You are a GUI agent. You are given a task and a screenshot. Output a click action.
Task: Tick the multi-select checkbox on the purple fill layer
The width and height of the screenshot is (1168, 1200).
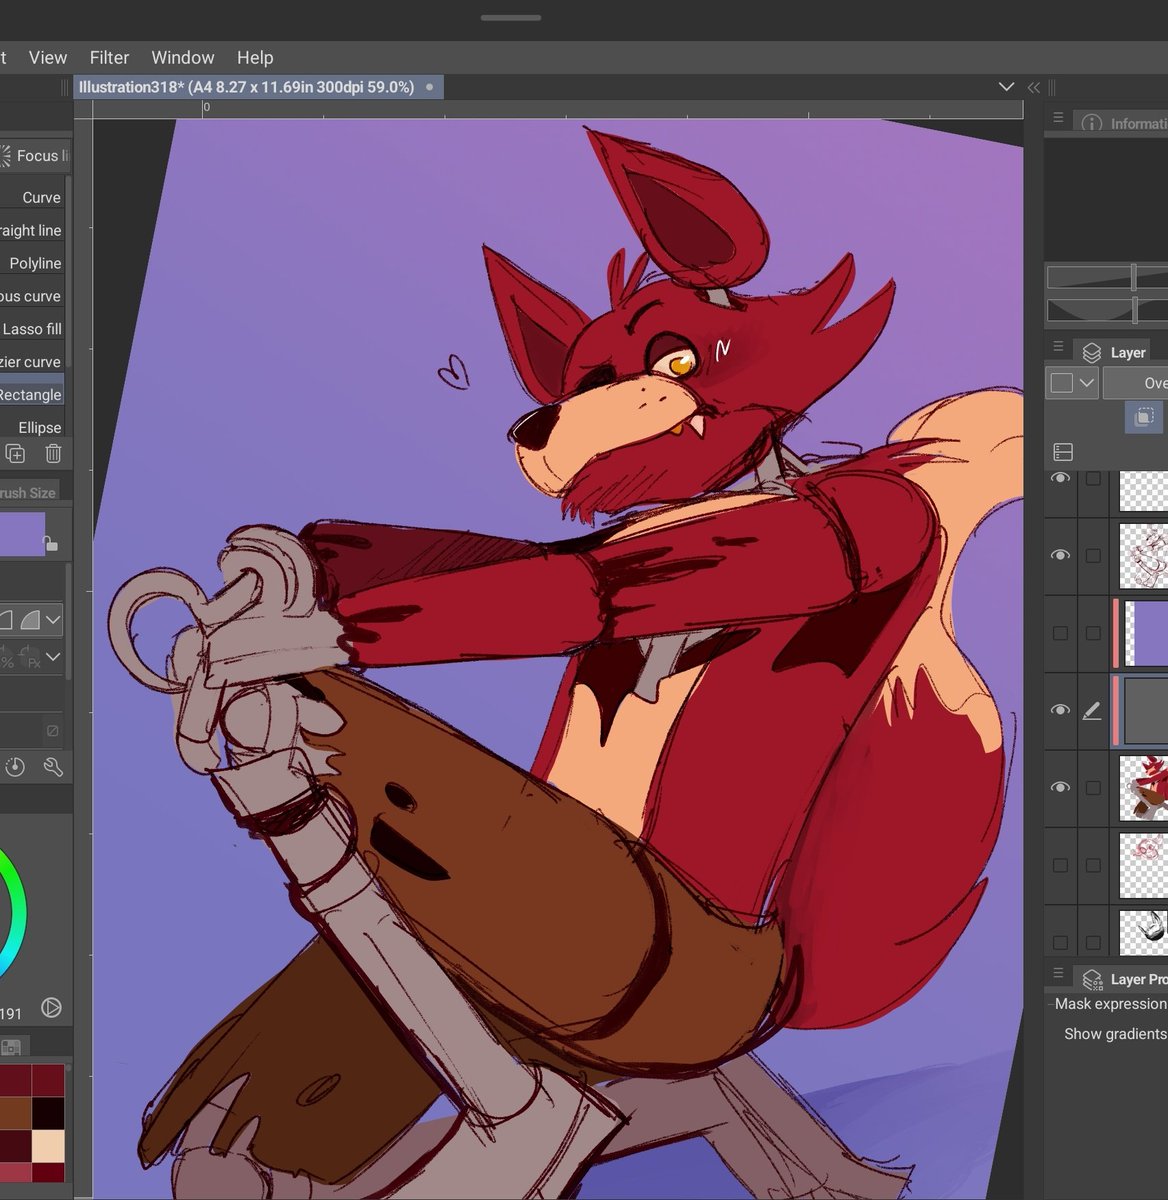[x=1093, y=633]
